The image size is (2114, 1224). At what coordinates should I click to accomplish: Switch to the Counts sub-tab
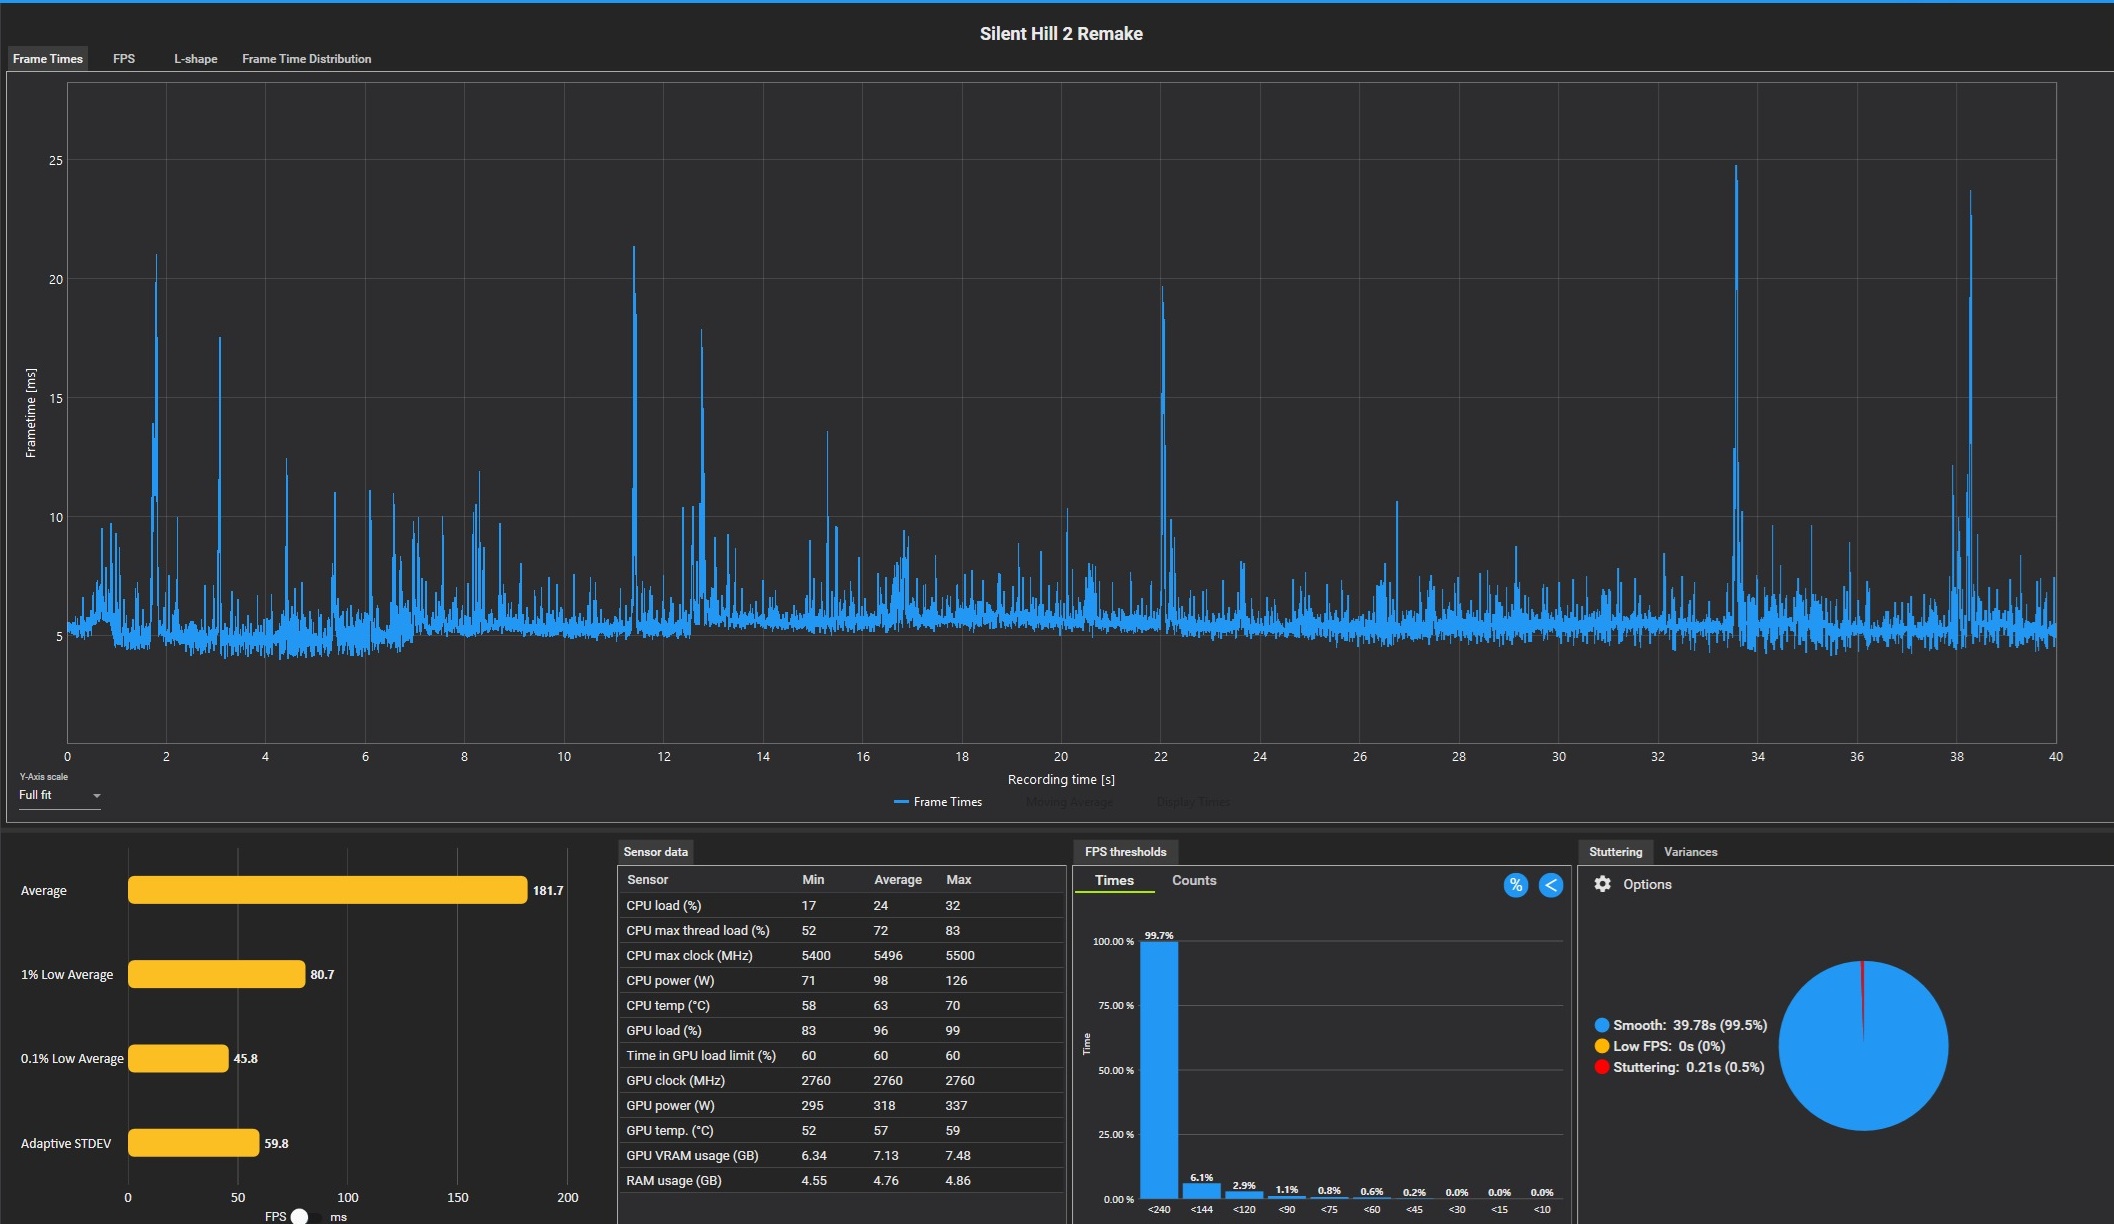pos(1194,881)
